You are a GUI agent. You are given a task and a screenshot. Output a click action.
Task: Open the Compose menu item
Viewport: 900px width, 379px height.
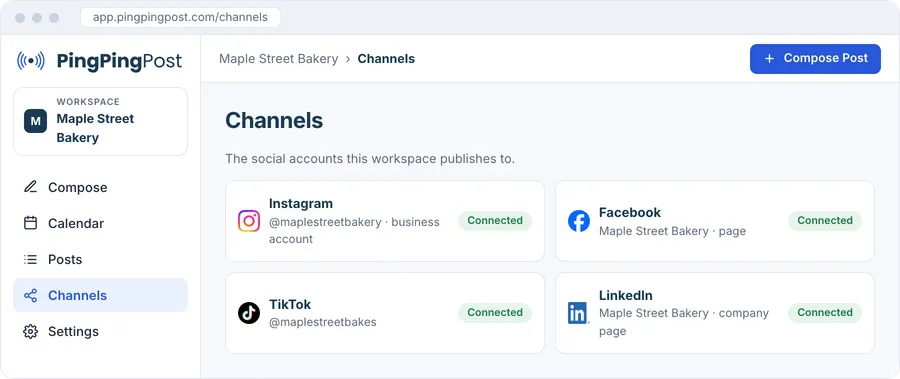[100, 187]
